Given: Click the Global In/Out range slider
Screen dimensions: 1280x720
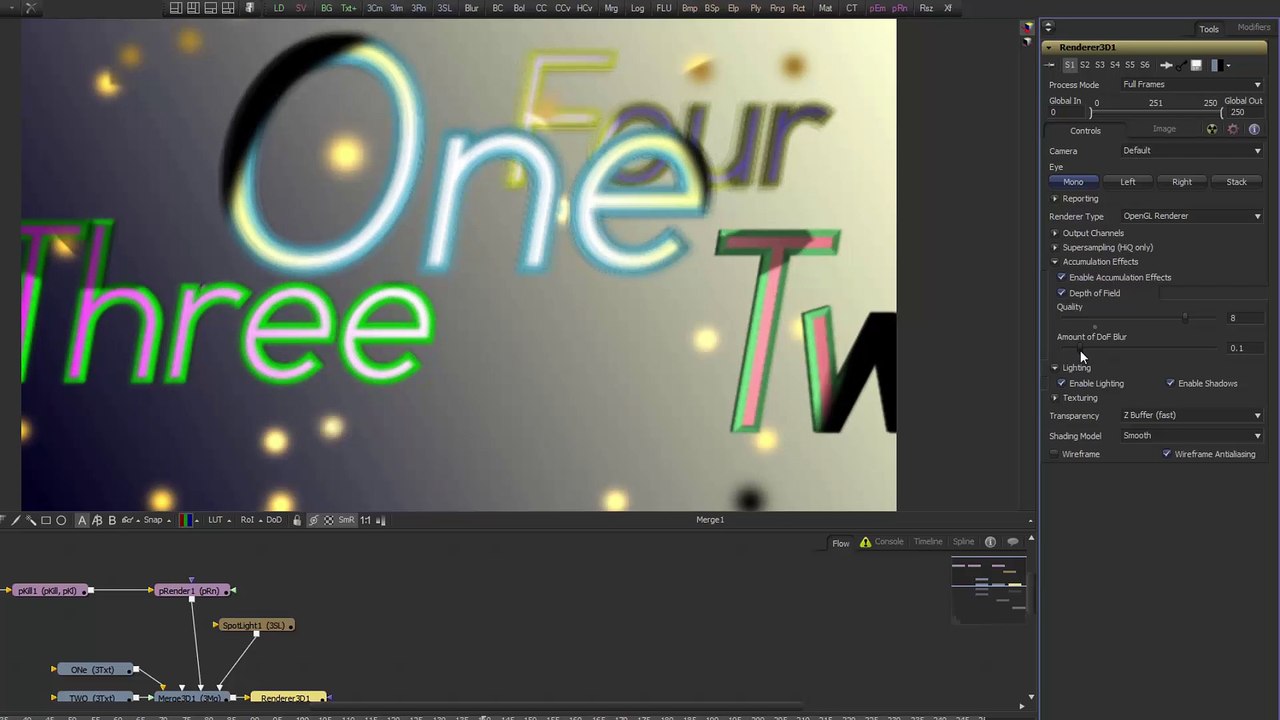Looking at the screenshot, I should (x=1156, y=112).
